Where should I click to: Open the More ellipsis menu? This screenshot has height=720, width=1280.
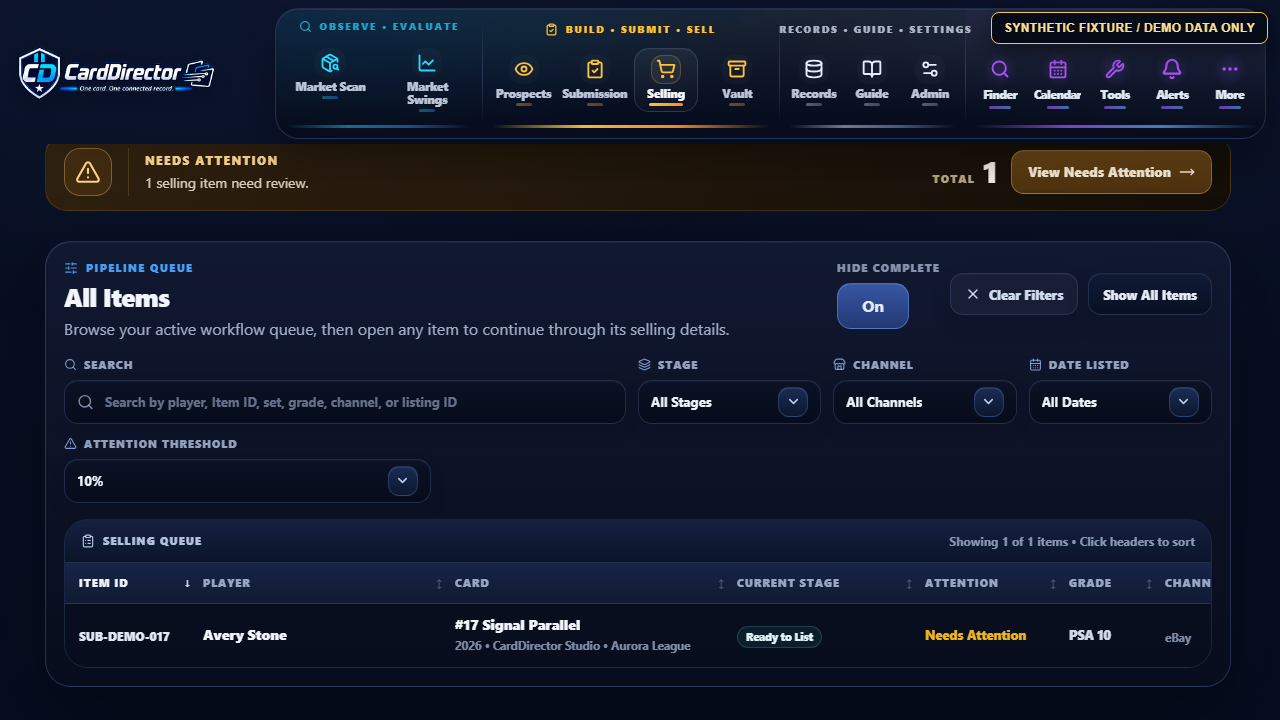point(1230,80)
